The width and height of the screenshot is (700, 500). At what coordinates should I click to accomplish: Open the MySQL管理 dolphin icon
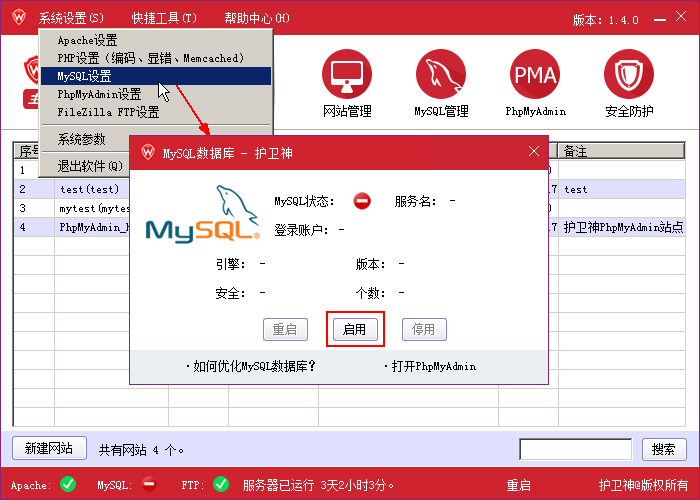(x=441, y=75)
